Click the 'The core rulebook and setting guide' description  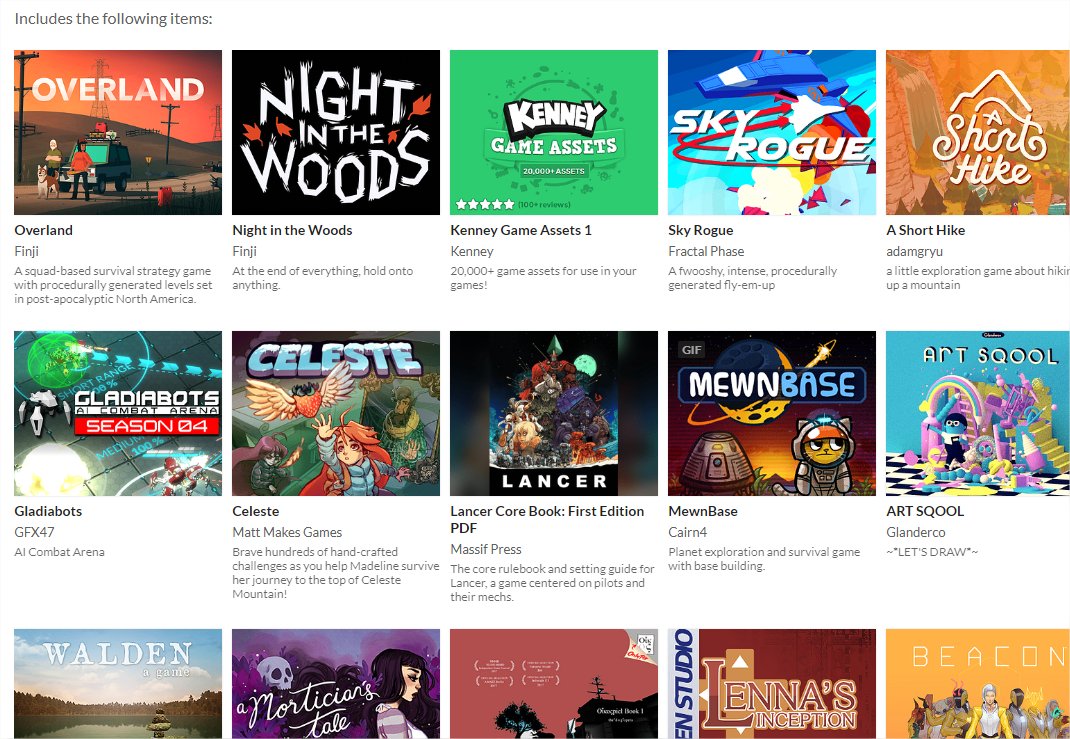(x=552, y=583)
